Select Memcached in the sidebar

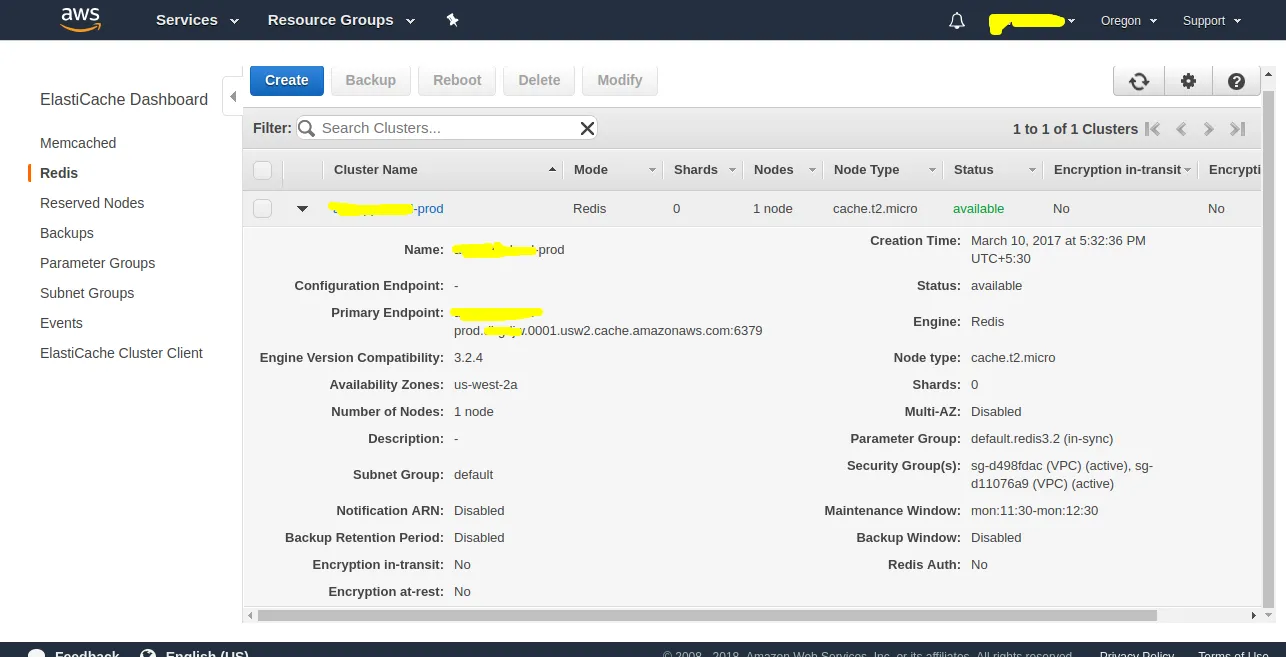coord(78,143)
